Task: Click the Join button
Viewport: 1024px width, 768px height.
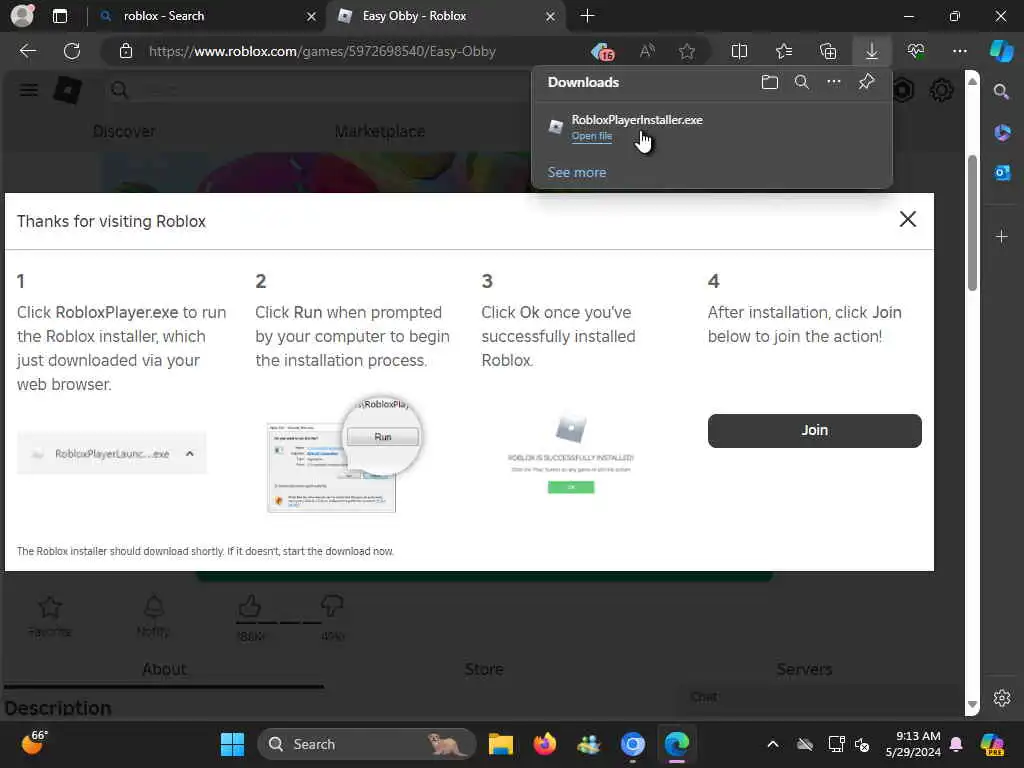Action: point(814,430)
